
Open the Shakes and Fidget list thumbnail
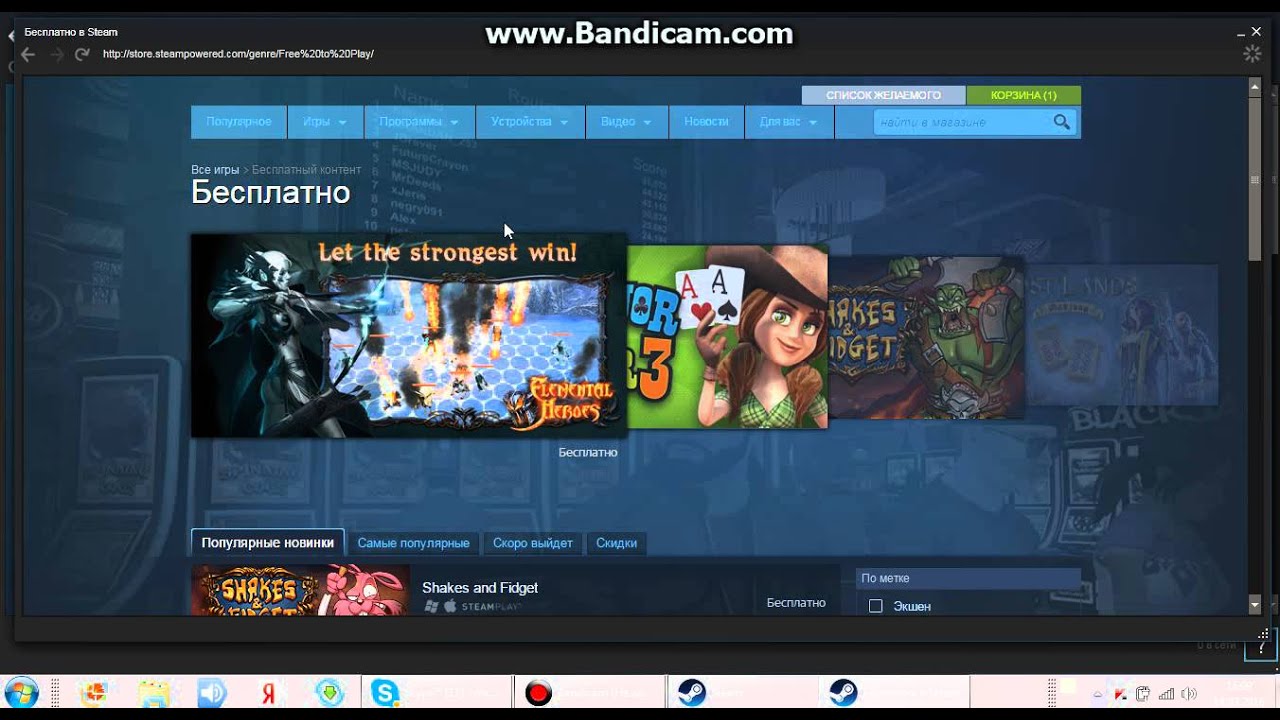coord(300,591)
